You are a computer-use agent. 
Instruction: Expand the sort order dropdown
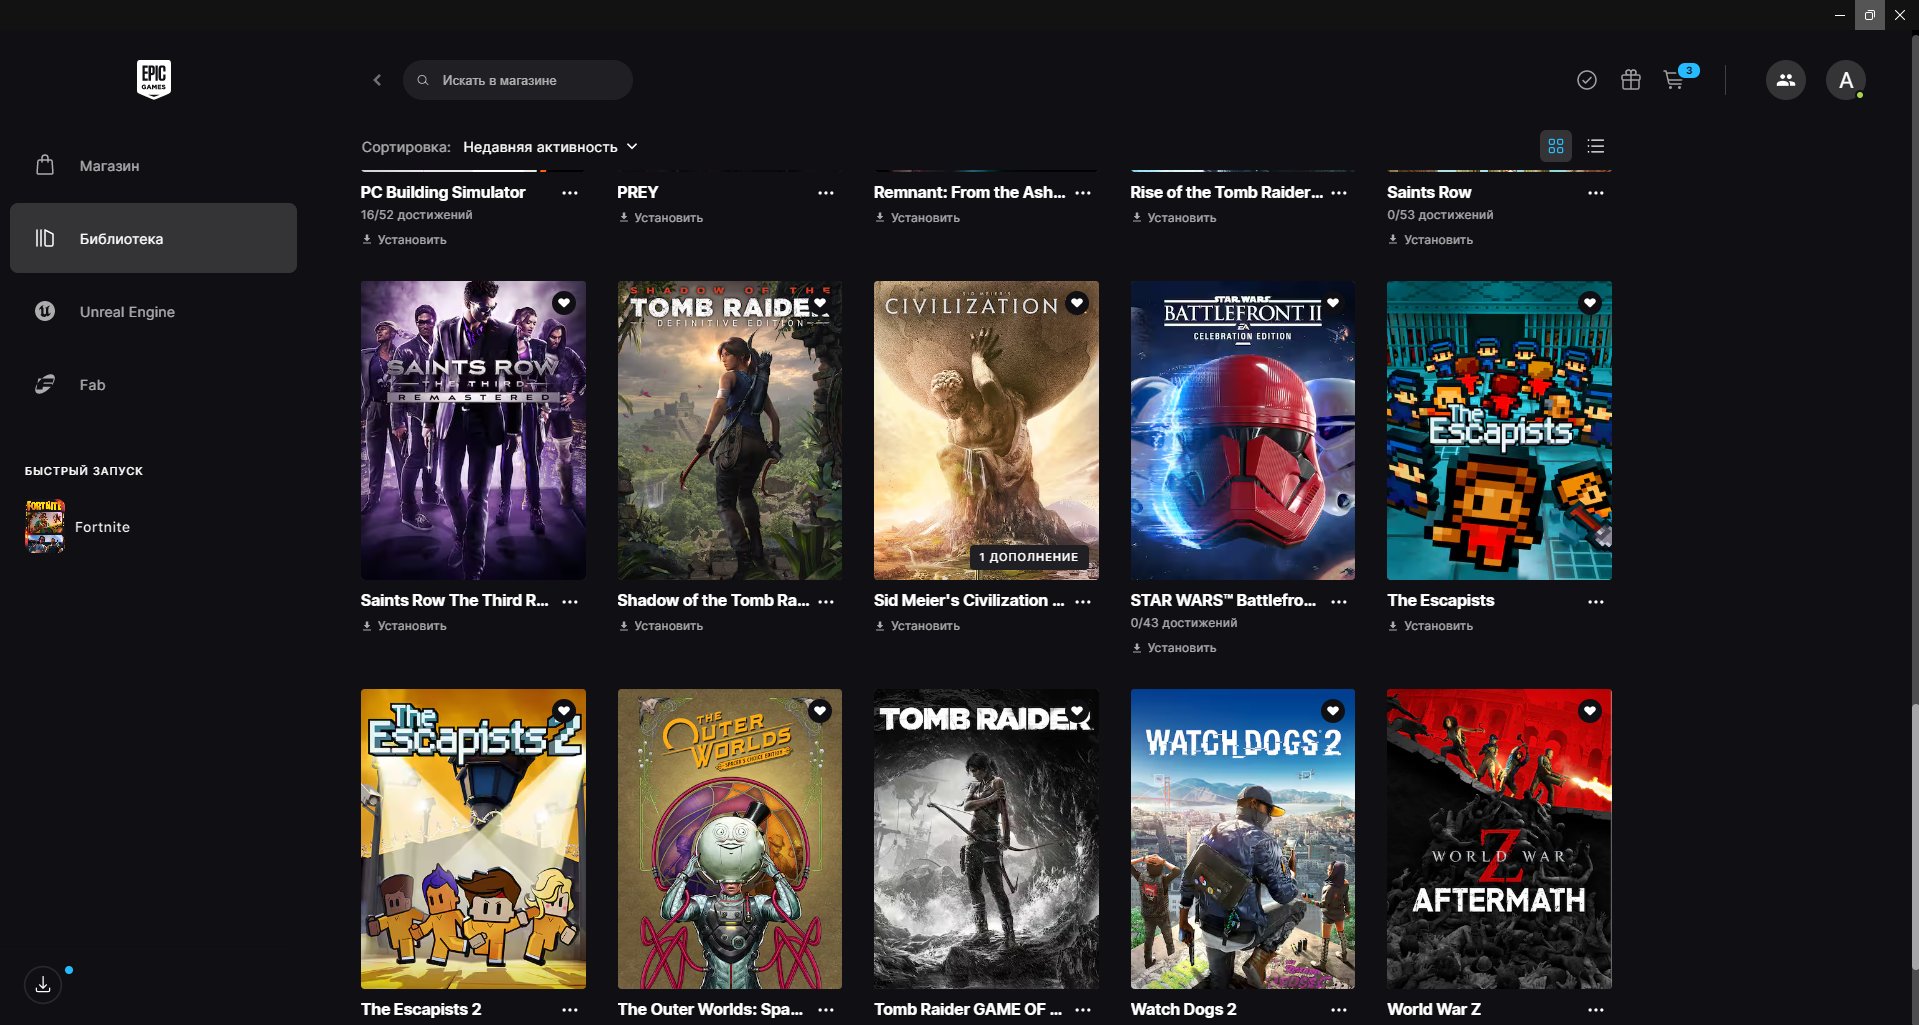click(x=549, y=147)
